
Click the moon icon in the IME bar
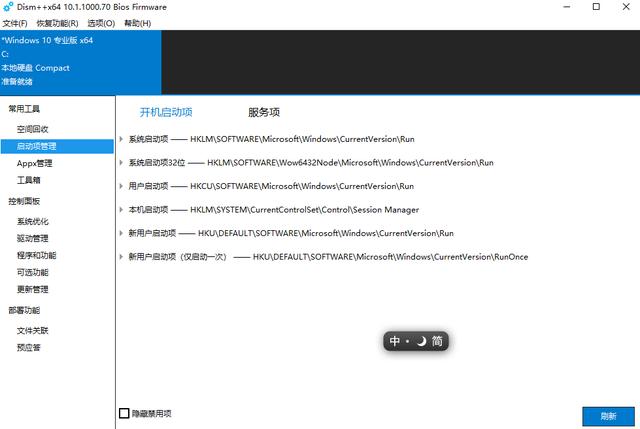pos(422,341)
